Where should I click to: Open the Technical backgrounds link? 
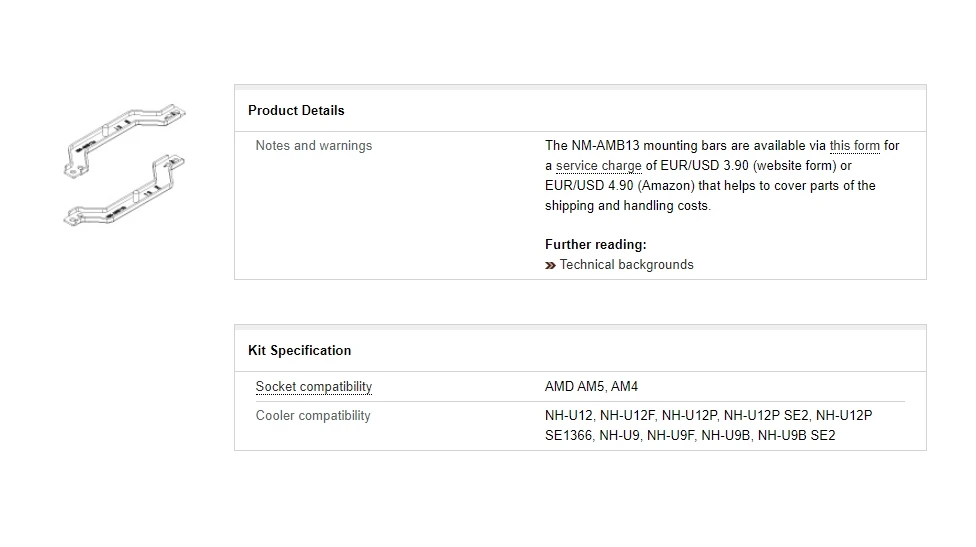tap(626, 264)
